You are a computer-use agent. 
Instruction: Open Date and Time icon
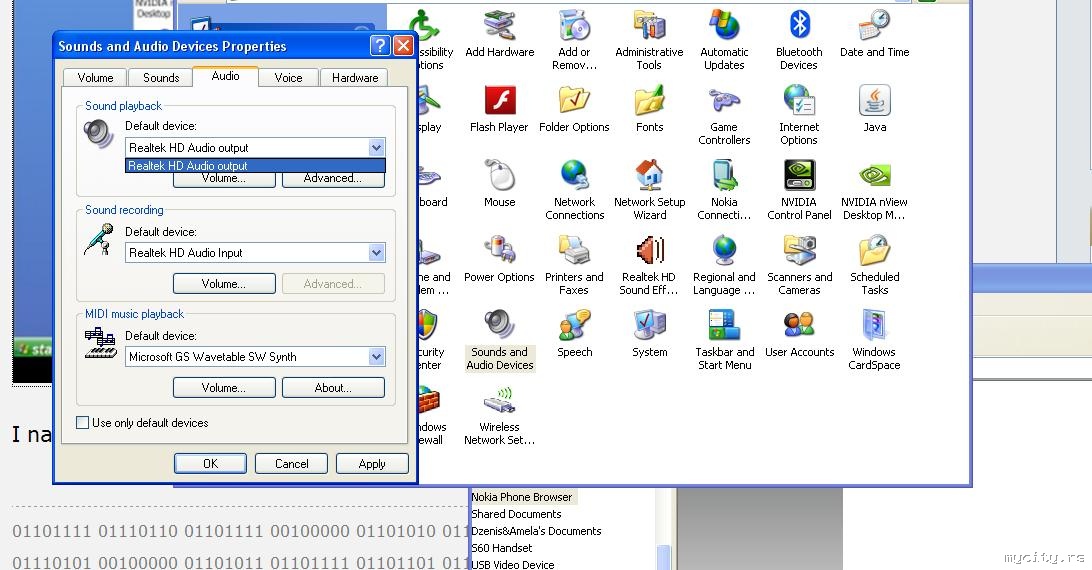[x=875, y=33]
